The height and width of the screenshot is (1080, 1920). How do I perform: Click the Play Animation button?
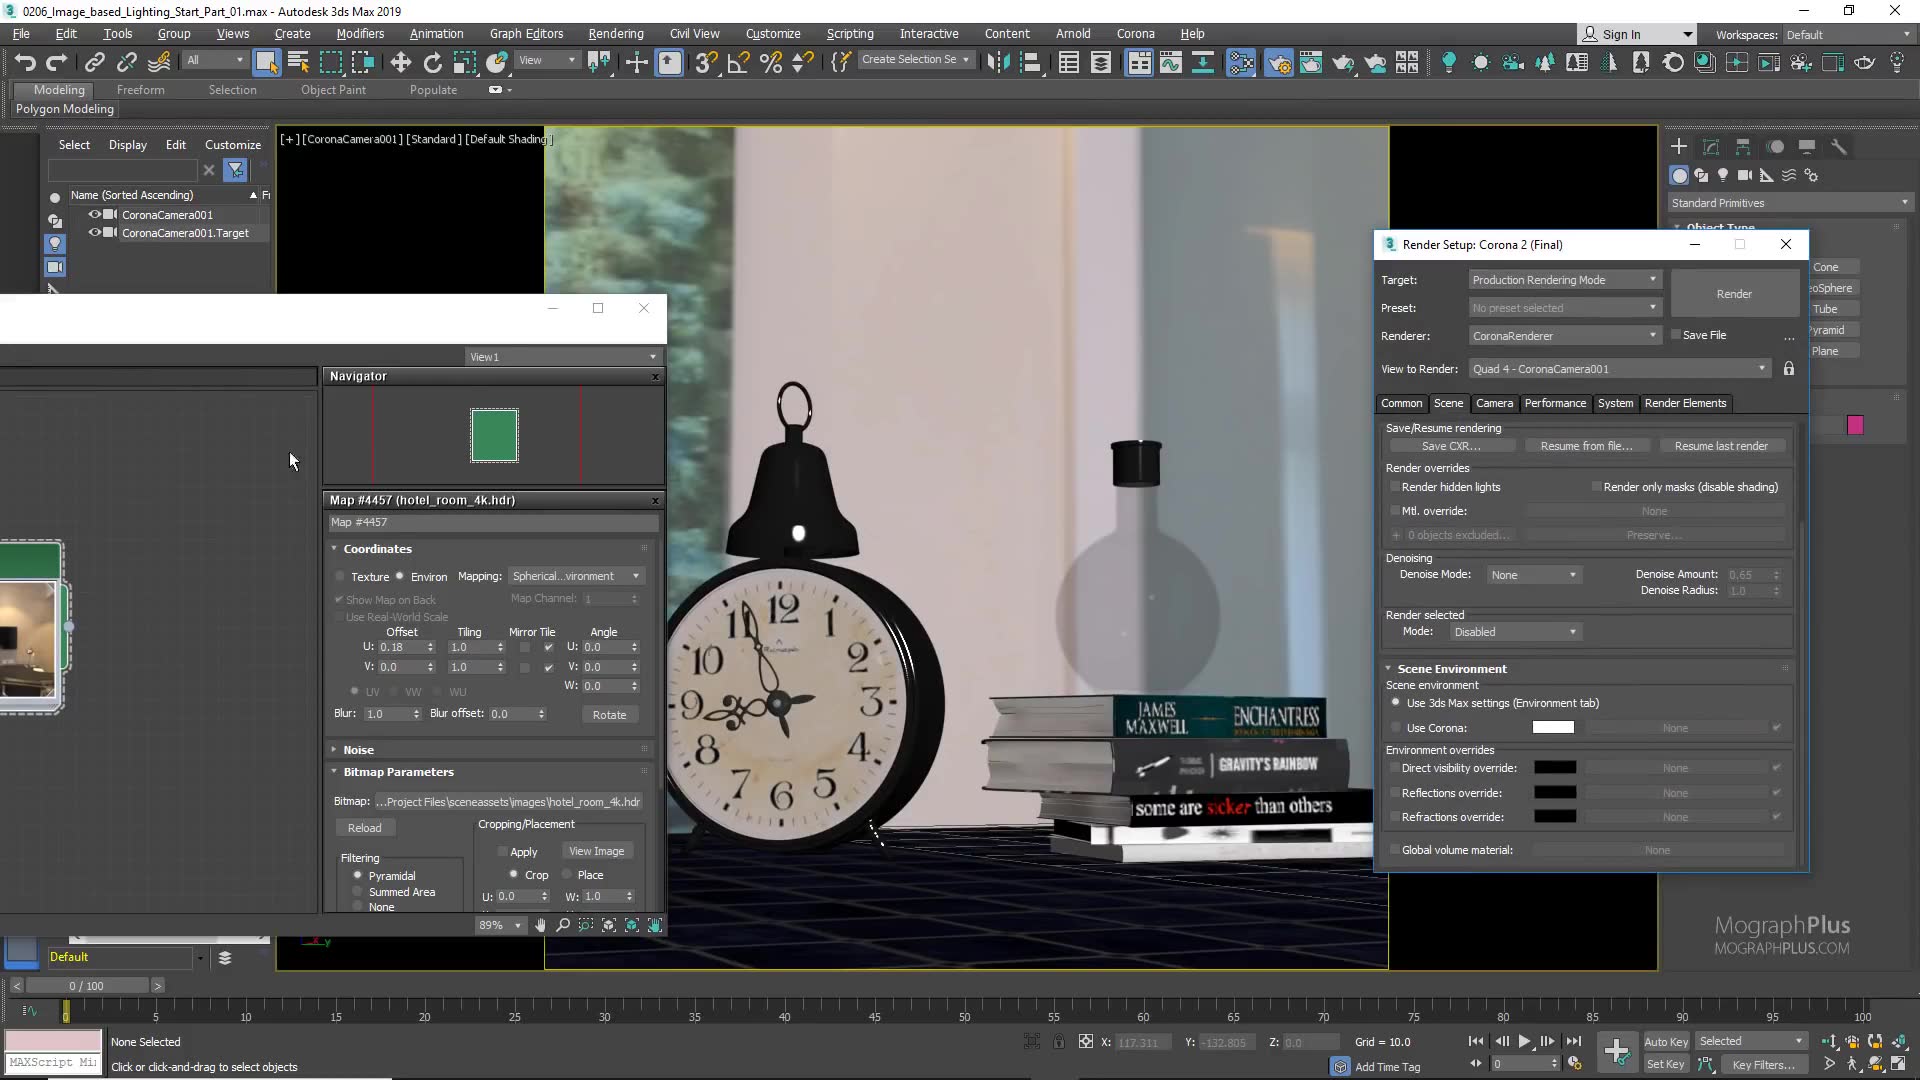[1524, 1041]
